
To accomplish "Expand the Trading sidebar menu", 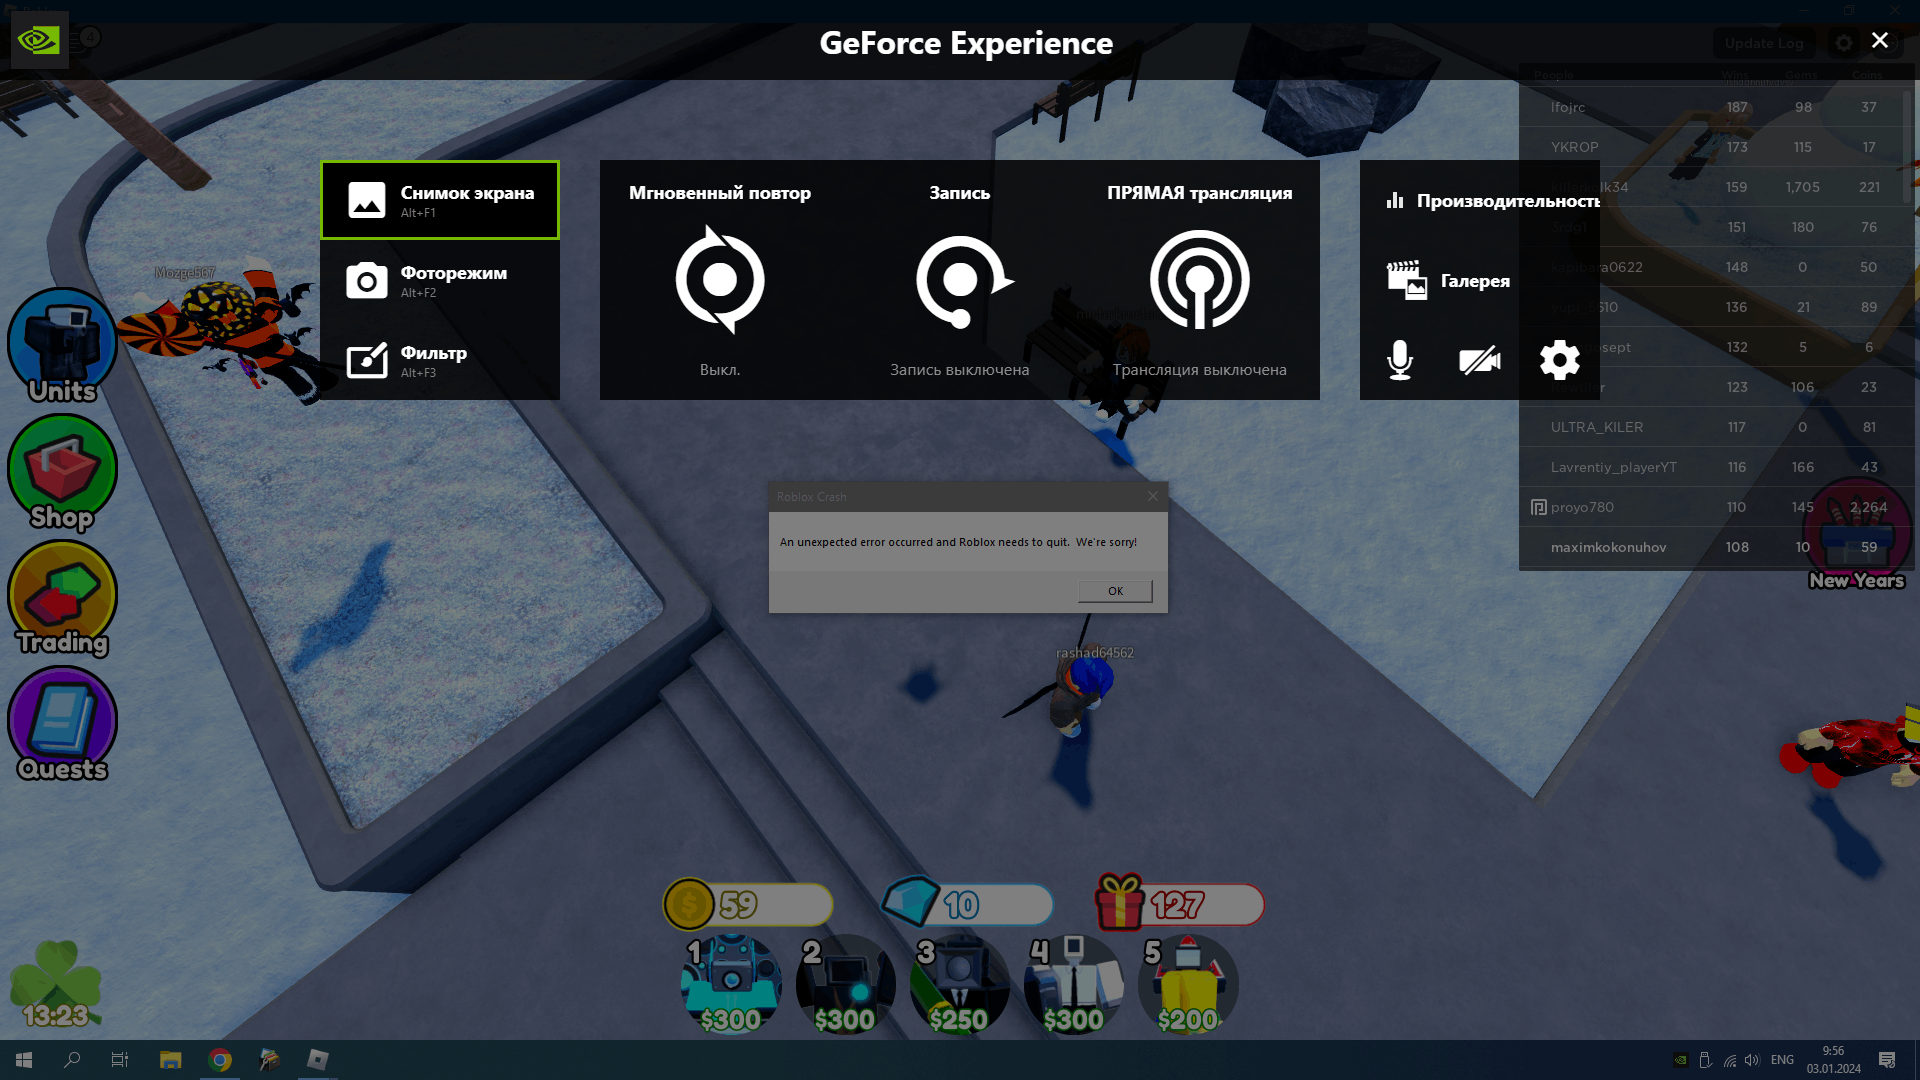I will 61,599.
